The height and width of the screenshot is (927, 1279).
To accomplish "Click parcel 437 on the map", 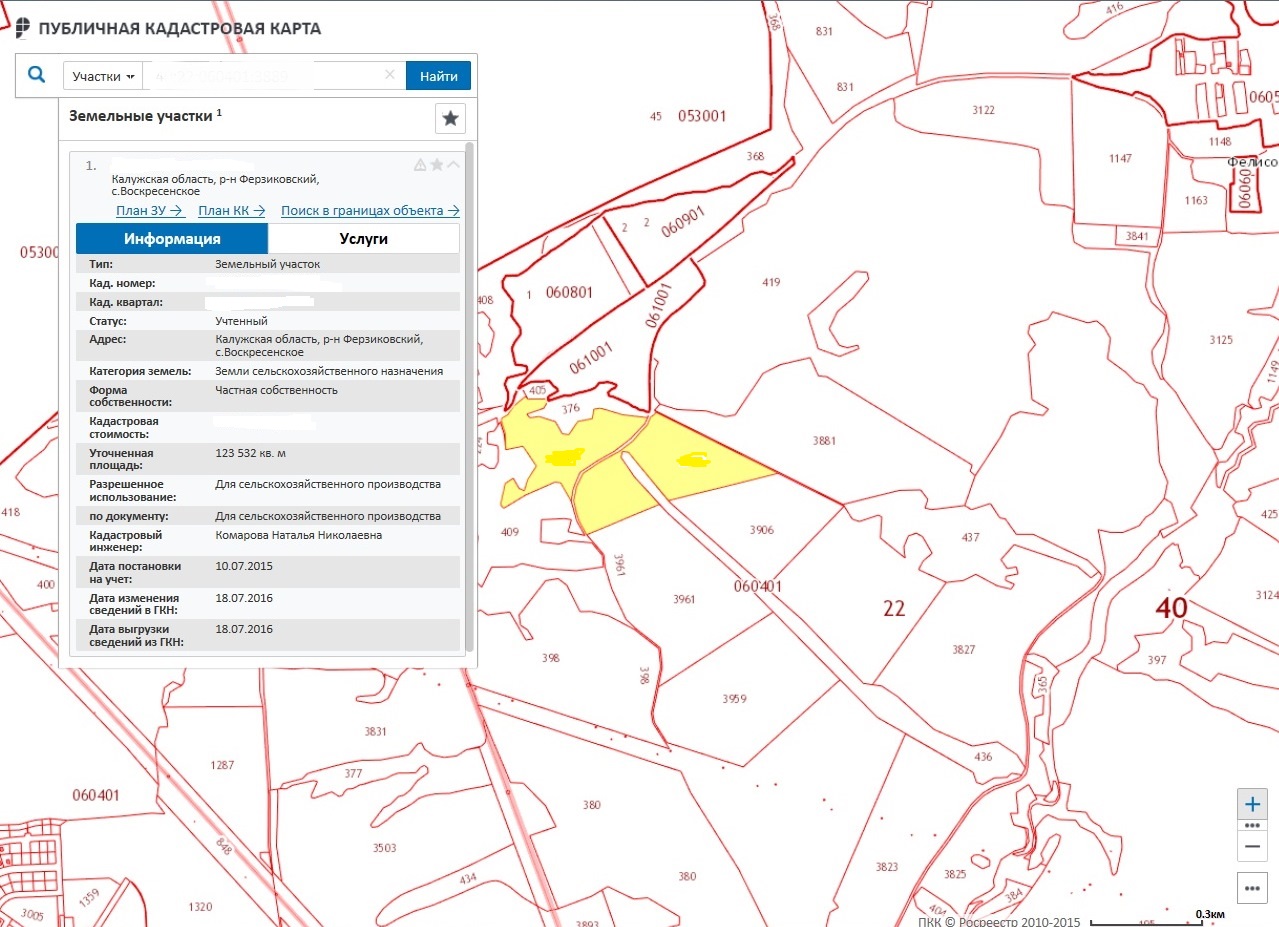I will tap(970, 538).
